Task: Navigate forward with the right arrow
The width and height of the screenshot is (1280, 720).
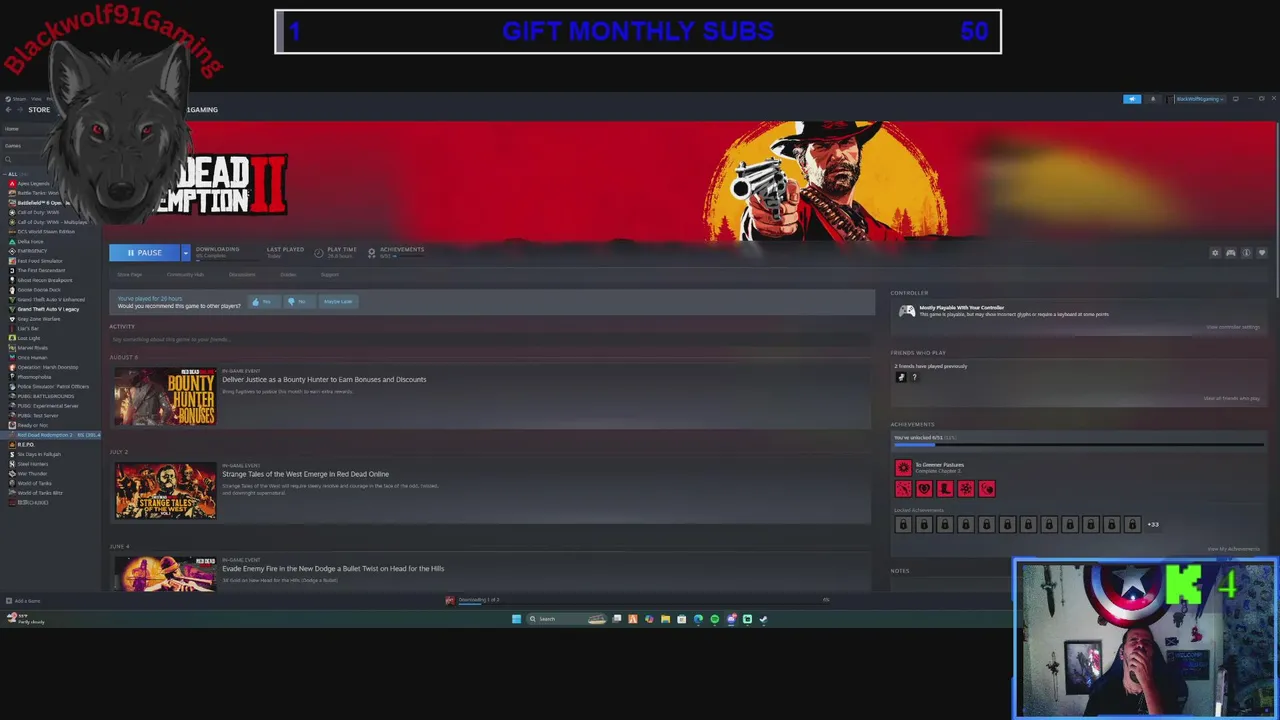Action: (19, 109)
